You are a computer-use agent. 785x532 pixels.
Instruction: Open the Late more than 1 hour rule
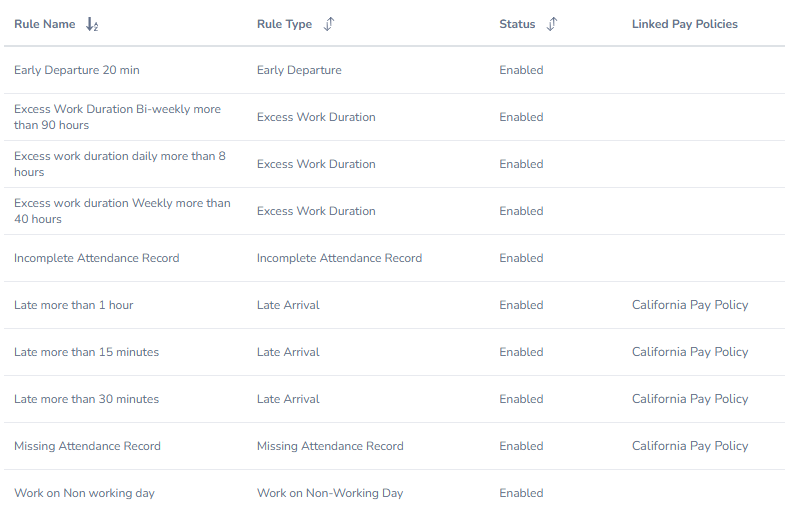74,305
